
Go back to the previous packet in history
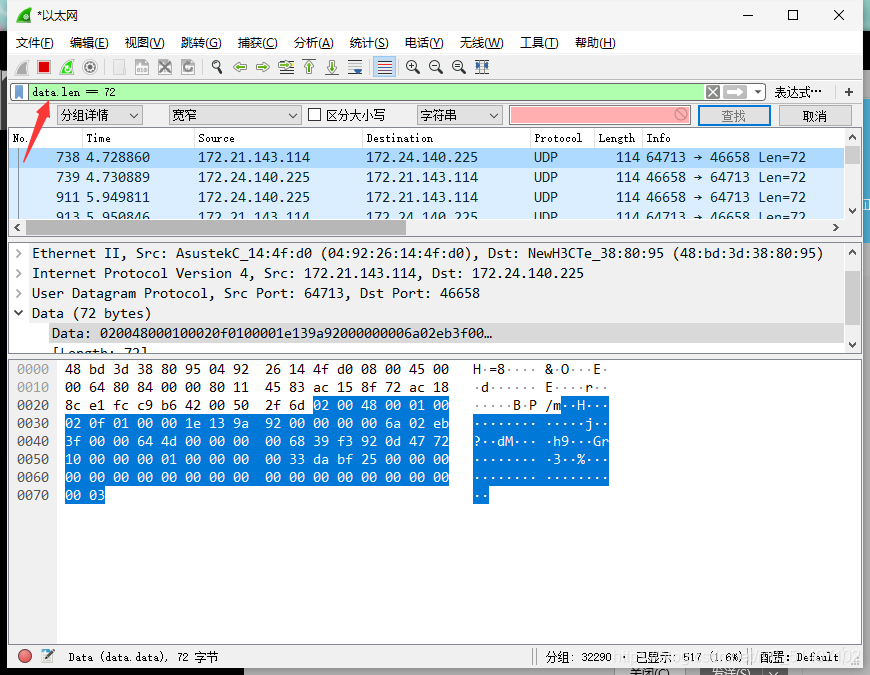pyautogui.click(x=240, y=67)
